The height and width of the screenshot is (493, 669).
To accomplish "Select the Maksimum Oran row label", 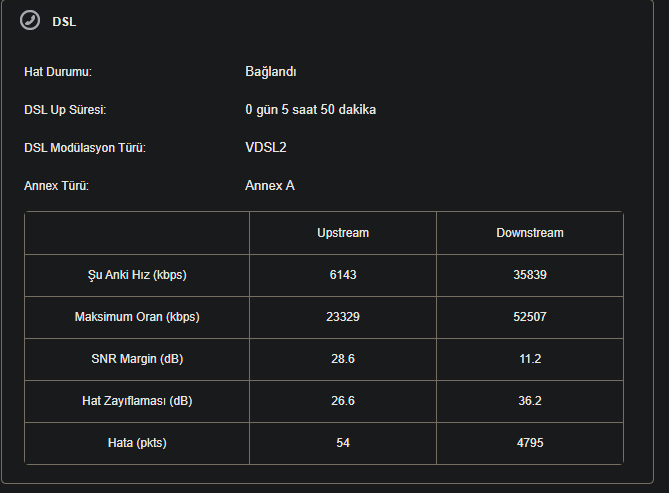I will (x=137, y=317).
